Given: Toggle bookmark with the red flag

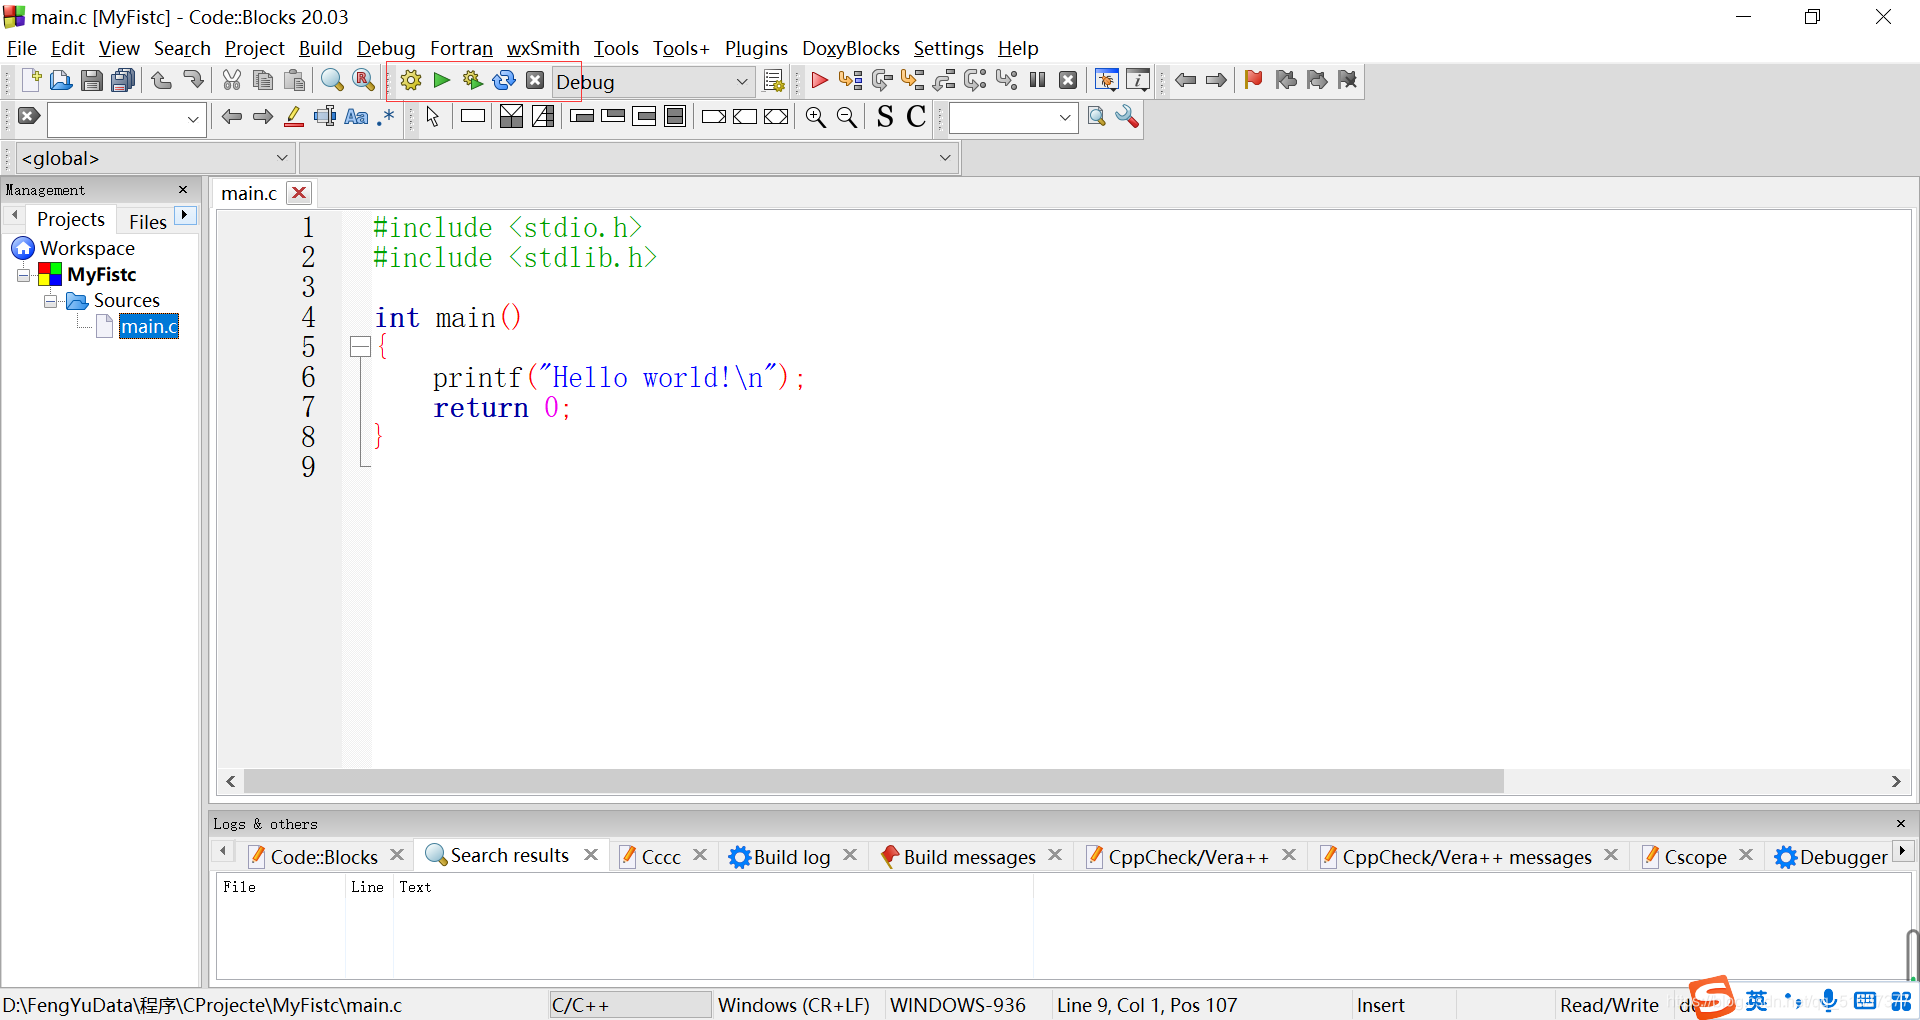Looking at the screenshot, I should point(1253,80).
